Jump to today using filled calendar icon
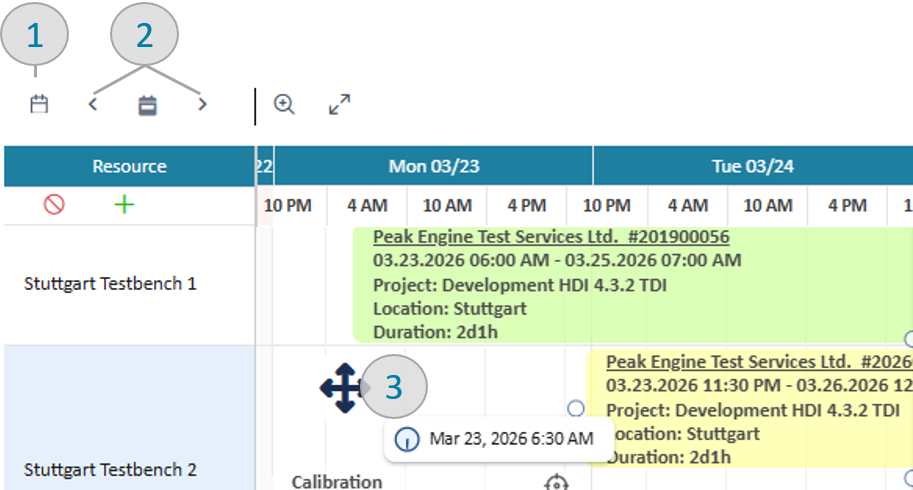Screen dimensions: 913x490 click(x=147, y=105)
